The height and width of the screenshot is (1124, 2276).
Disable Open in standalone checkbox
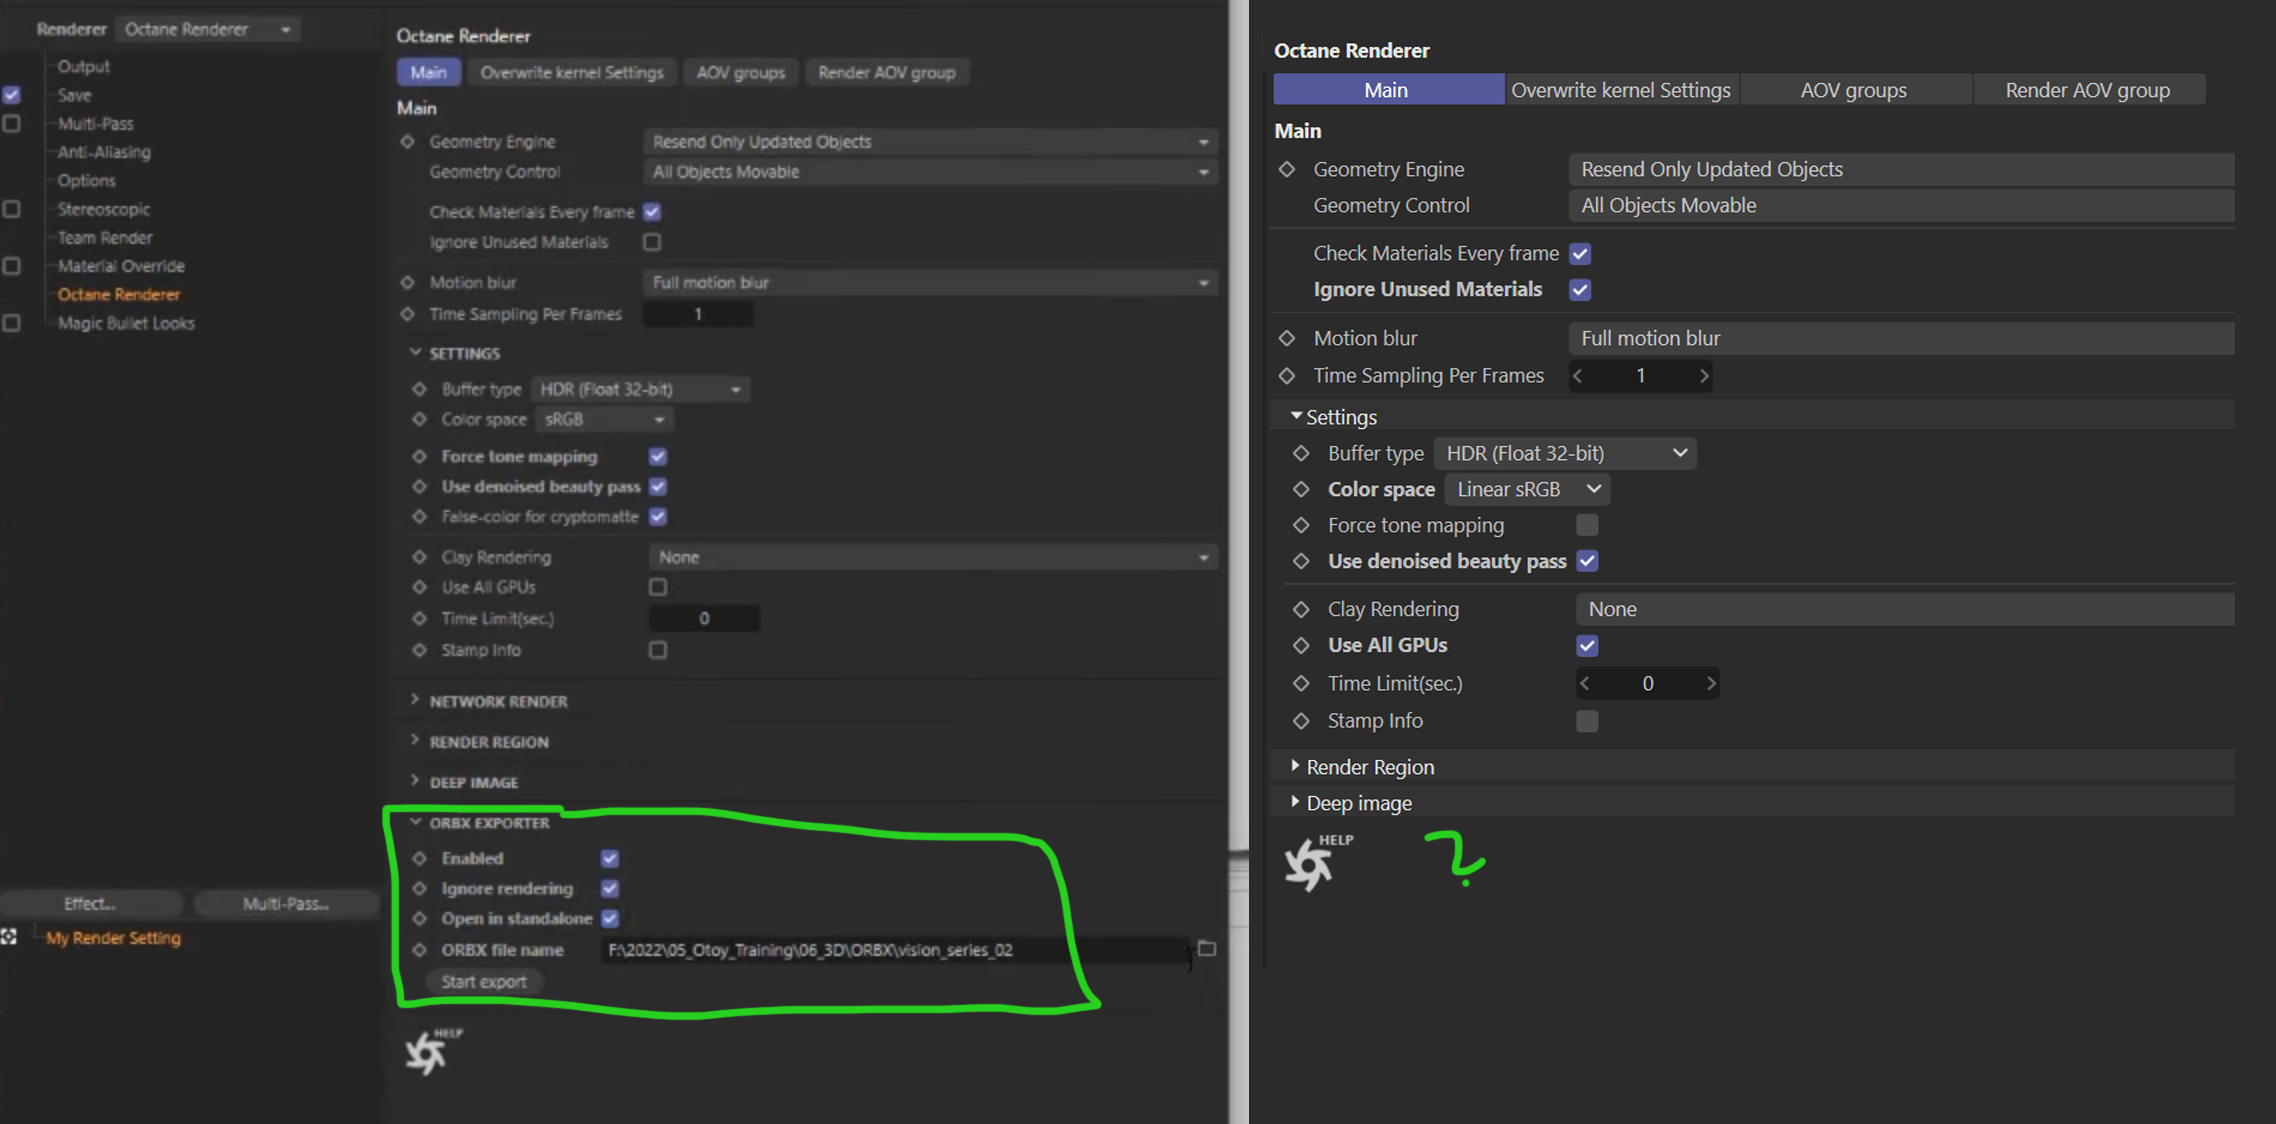(610, 918)
